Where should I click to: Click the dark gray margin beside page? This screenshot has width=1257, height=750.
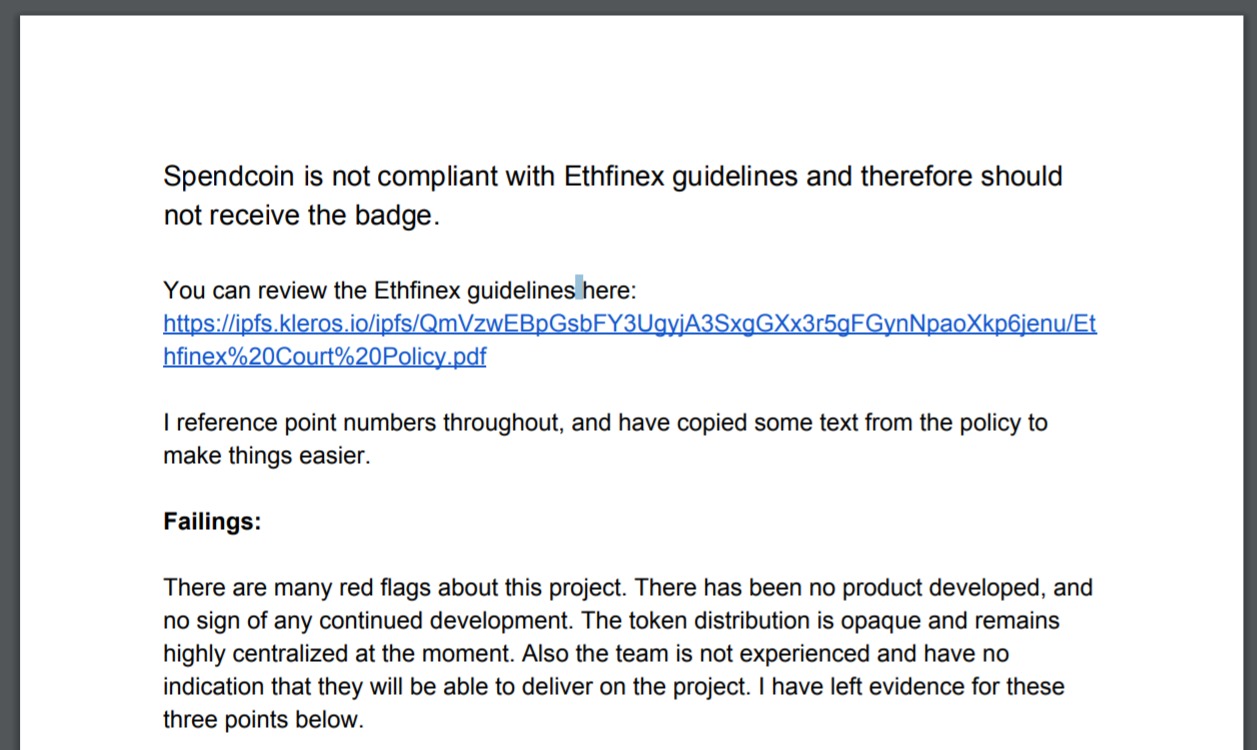point(9,400)
